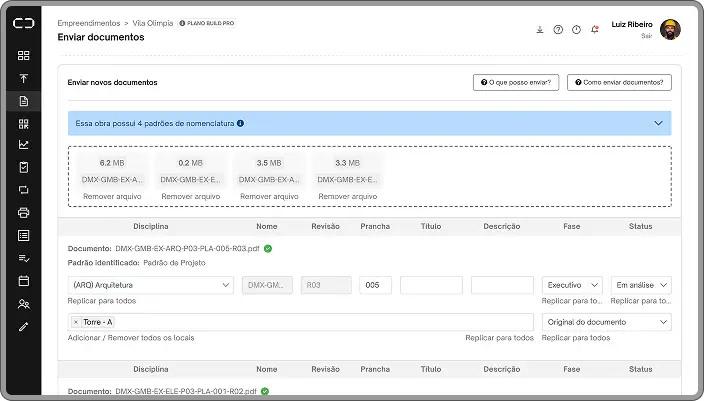Image resolution: width=704 pixels, height=401 pixels.
Task: Click the notification bell icon
Action: point(595,29)
